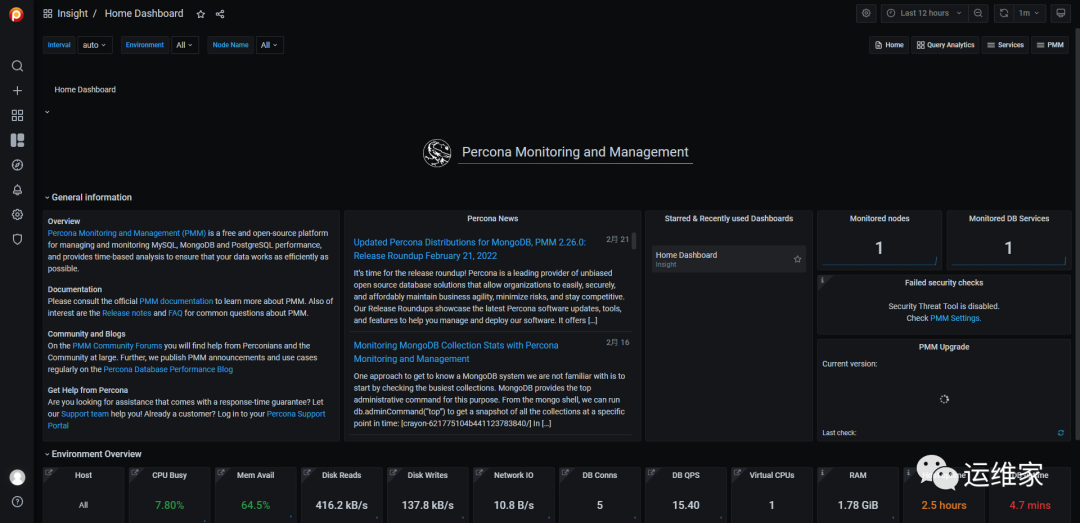This screenshot has width=1080, height=523.
Task: Open the search icon in sidebar
Action: click(x=17, y=66)
